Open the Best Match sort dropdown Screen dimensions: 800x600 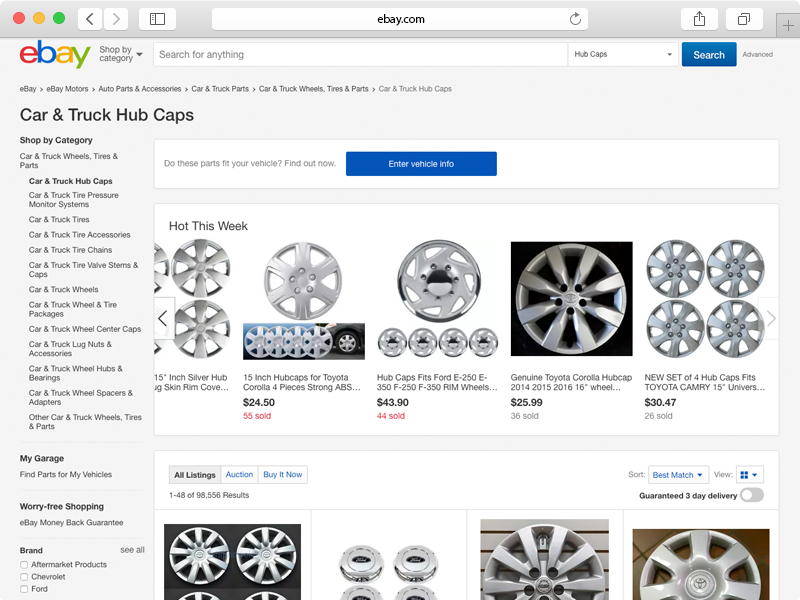point(678,475)
